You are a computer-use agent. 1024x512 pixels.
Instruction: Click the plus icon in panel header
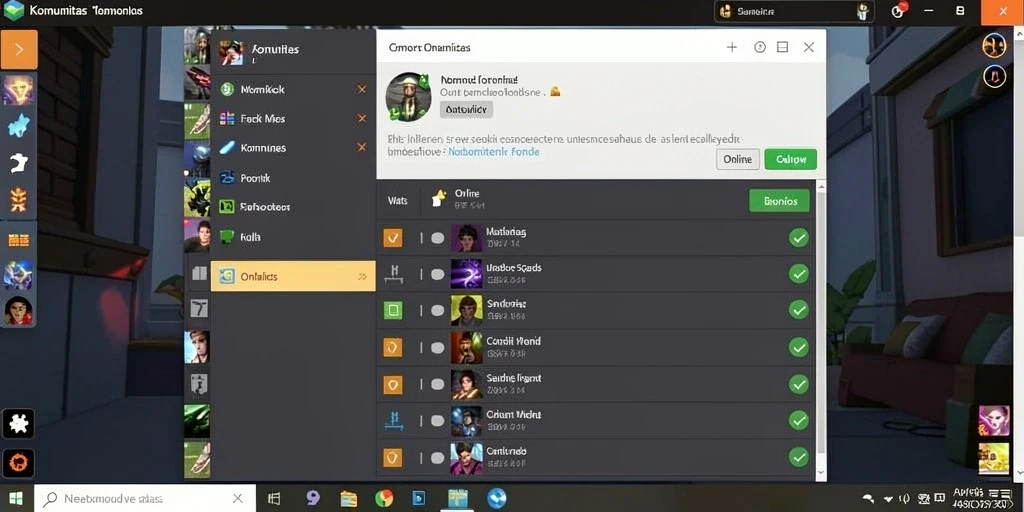tap(732, 47)
